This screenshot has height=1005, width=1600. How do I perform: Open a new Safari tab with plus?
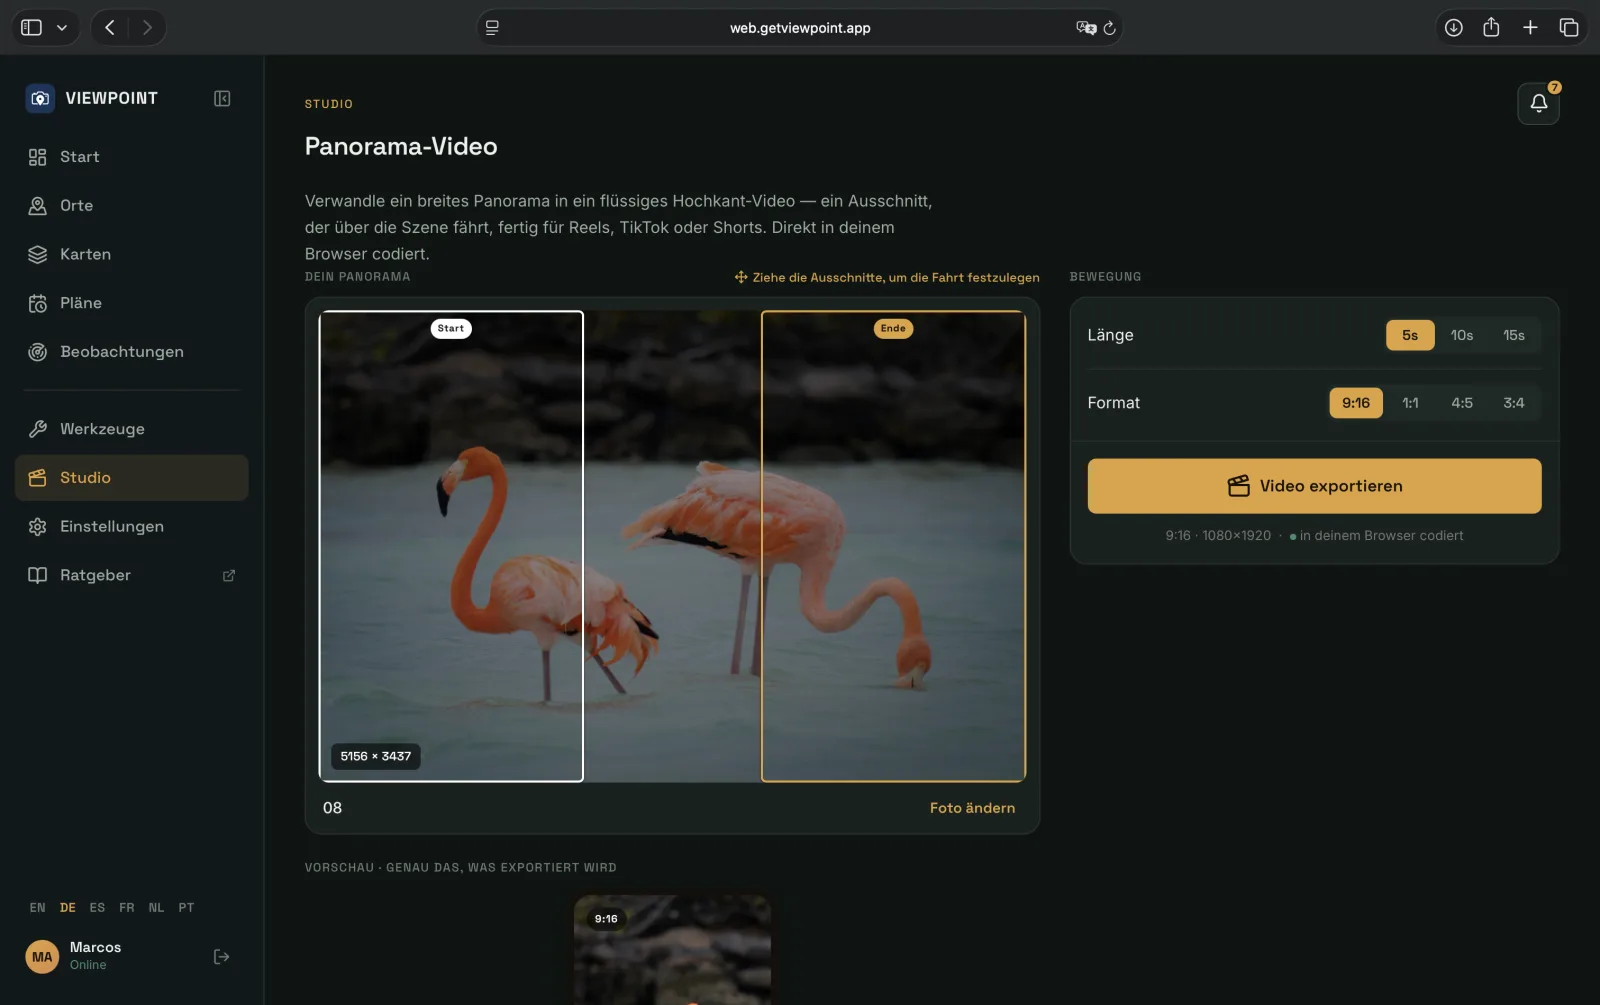tap(1530, 28)
